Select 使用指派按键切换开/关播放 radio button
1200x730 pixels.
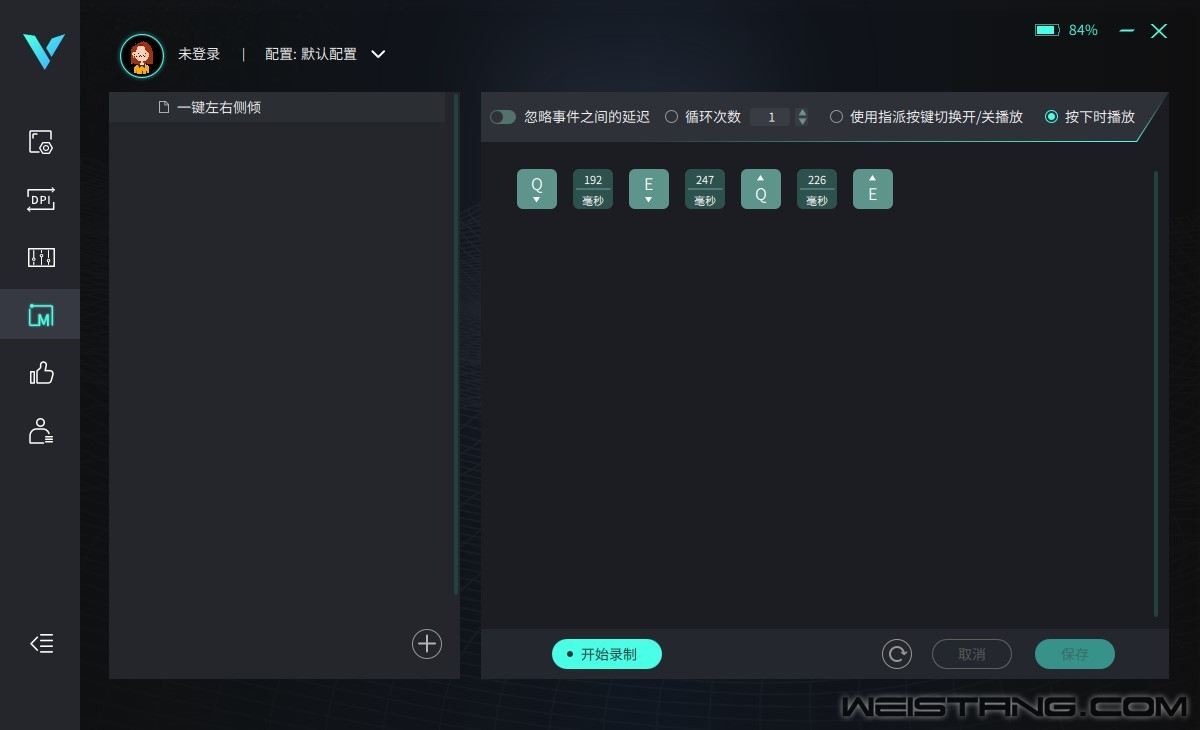coord(836,117)
